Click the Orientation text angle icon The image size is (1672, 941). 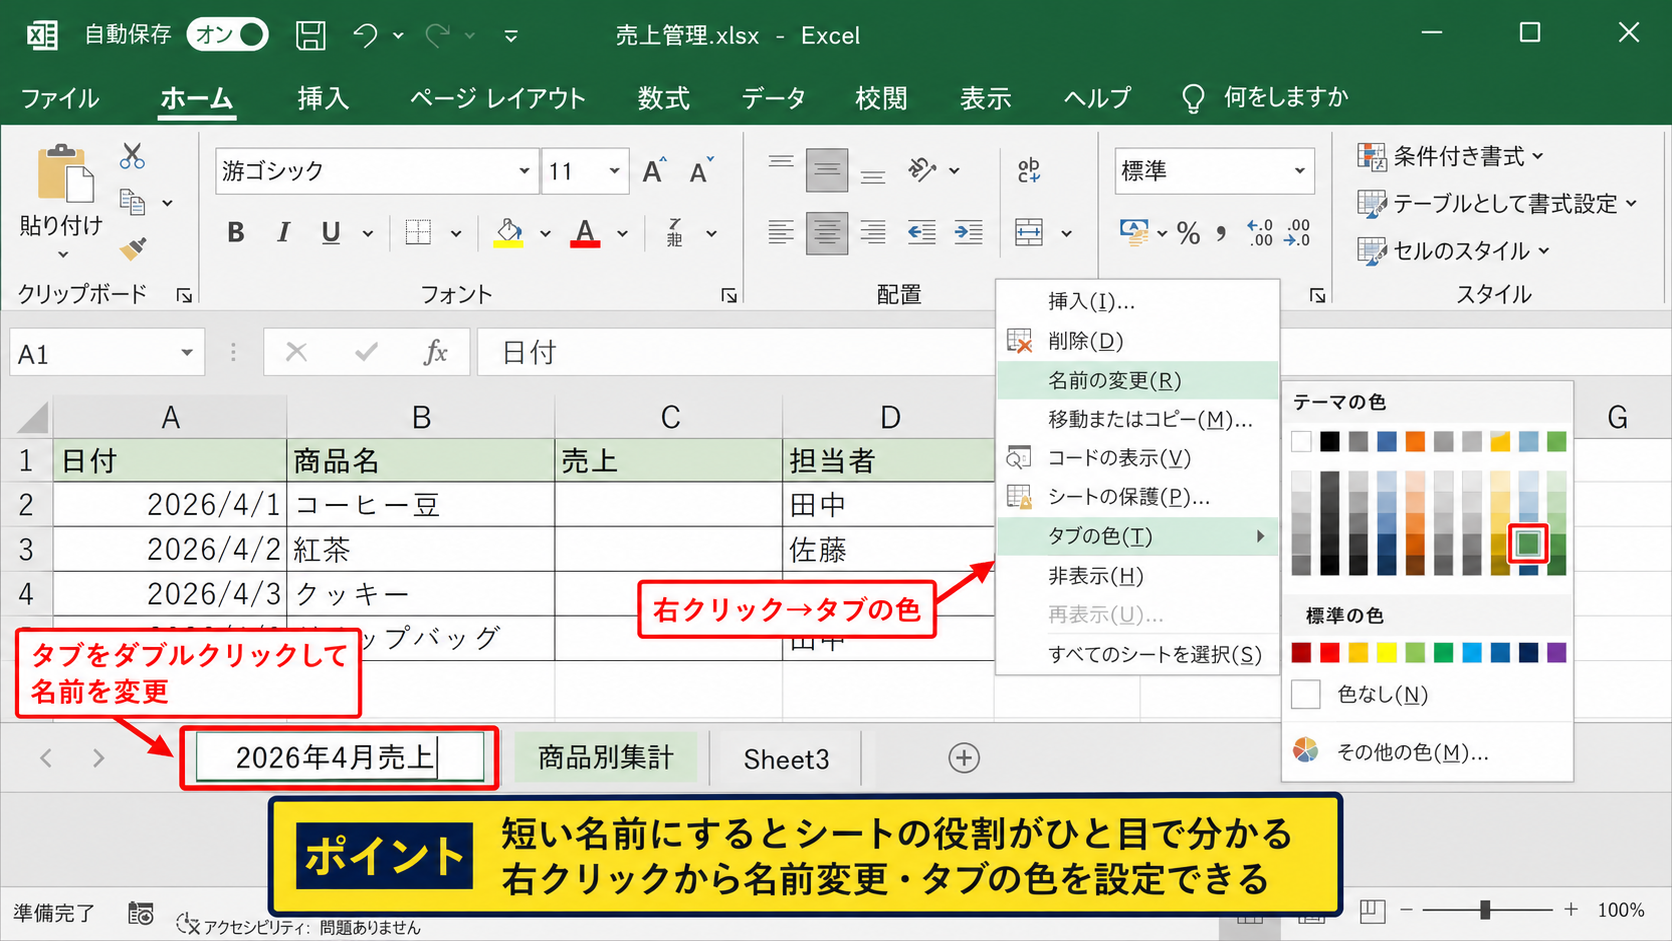[922, 170]
